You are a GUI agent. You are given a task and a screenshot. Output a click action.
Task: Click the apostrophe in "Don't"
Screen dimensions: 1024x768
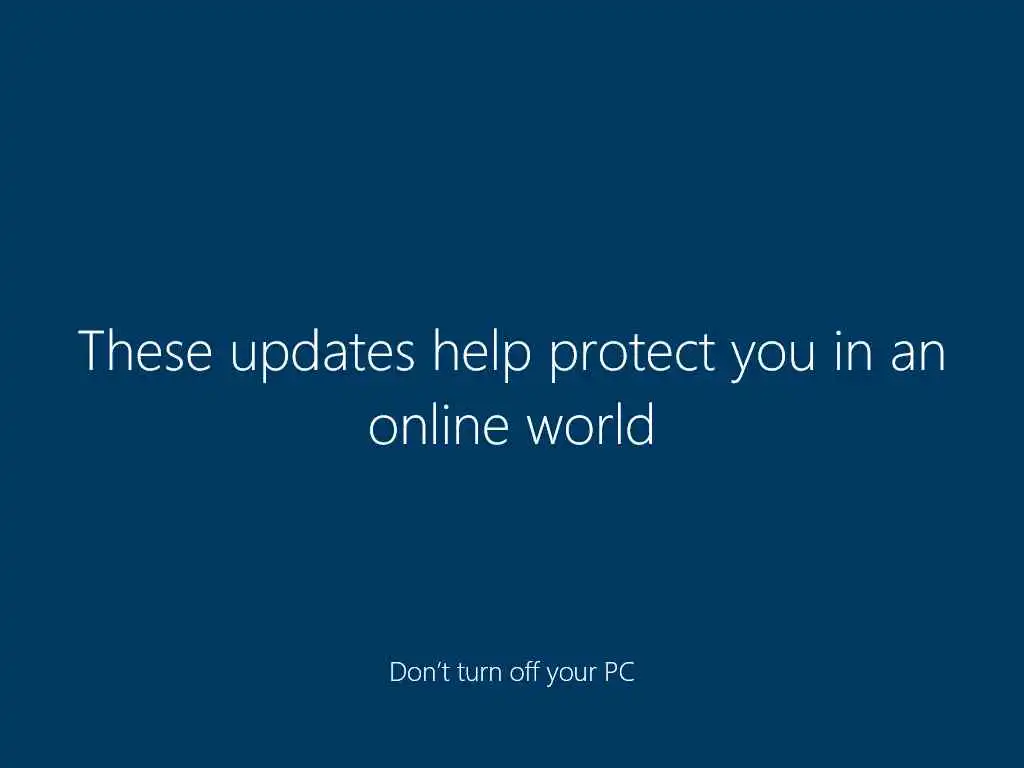[x=437, y=665]
